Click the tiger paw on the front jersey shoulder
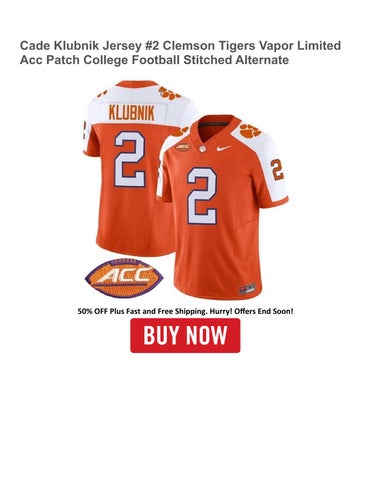This screenshot has width=371, height=480. point(250,131)
